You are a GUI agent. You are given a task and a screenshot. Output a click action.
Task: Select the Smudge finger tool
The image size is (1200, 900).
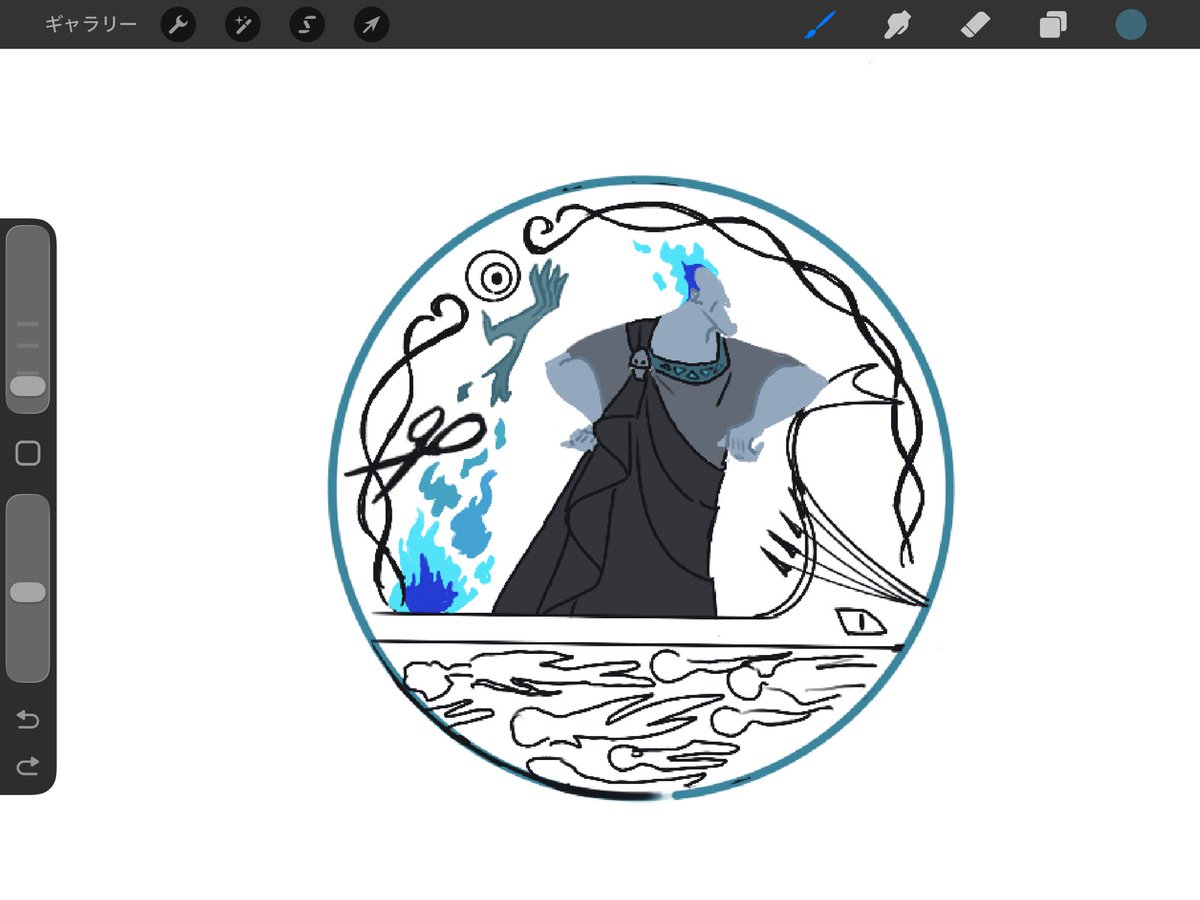pyautogui.click(x=897, y=25)
